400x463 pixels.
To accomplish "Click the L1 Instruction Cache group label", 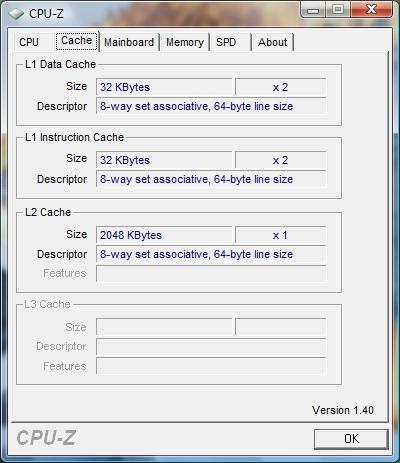I will pyautogui.click(x=74, y=137).
